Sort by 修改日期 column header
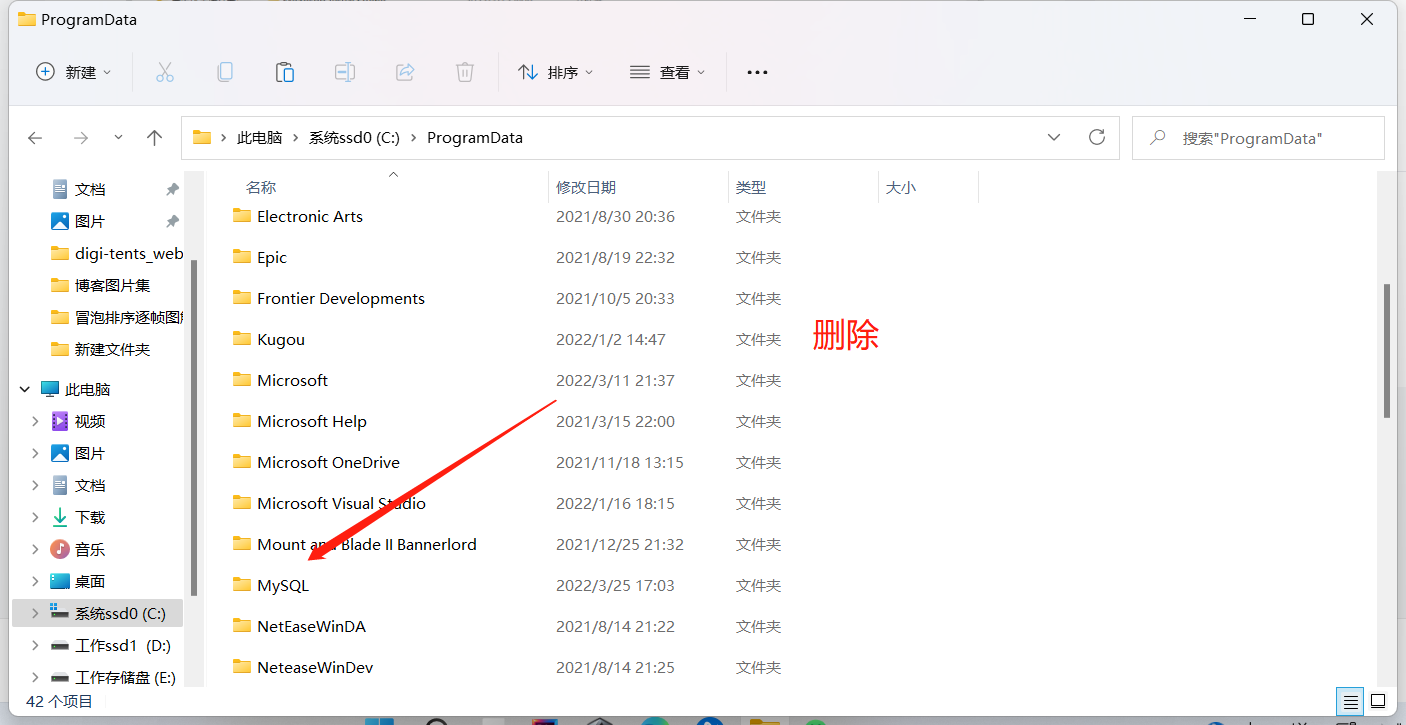 point(586,187)
